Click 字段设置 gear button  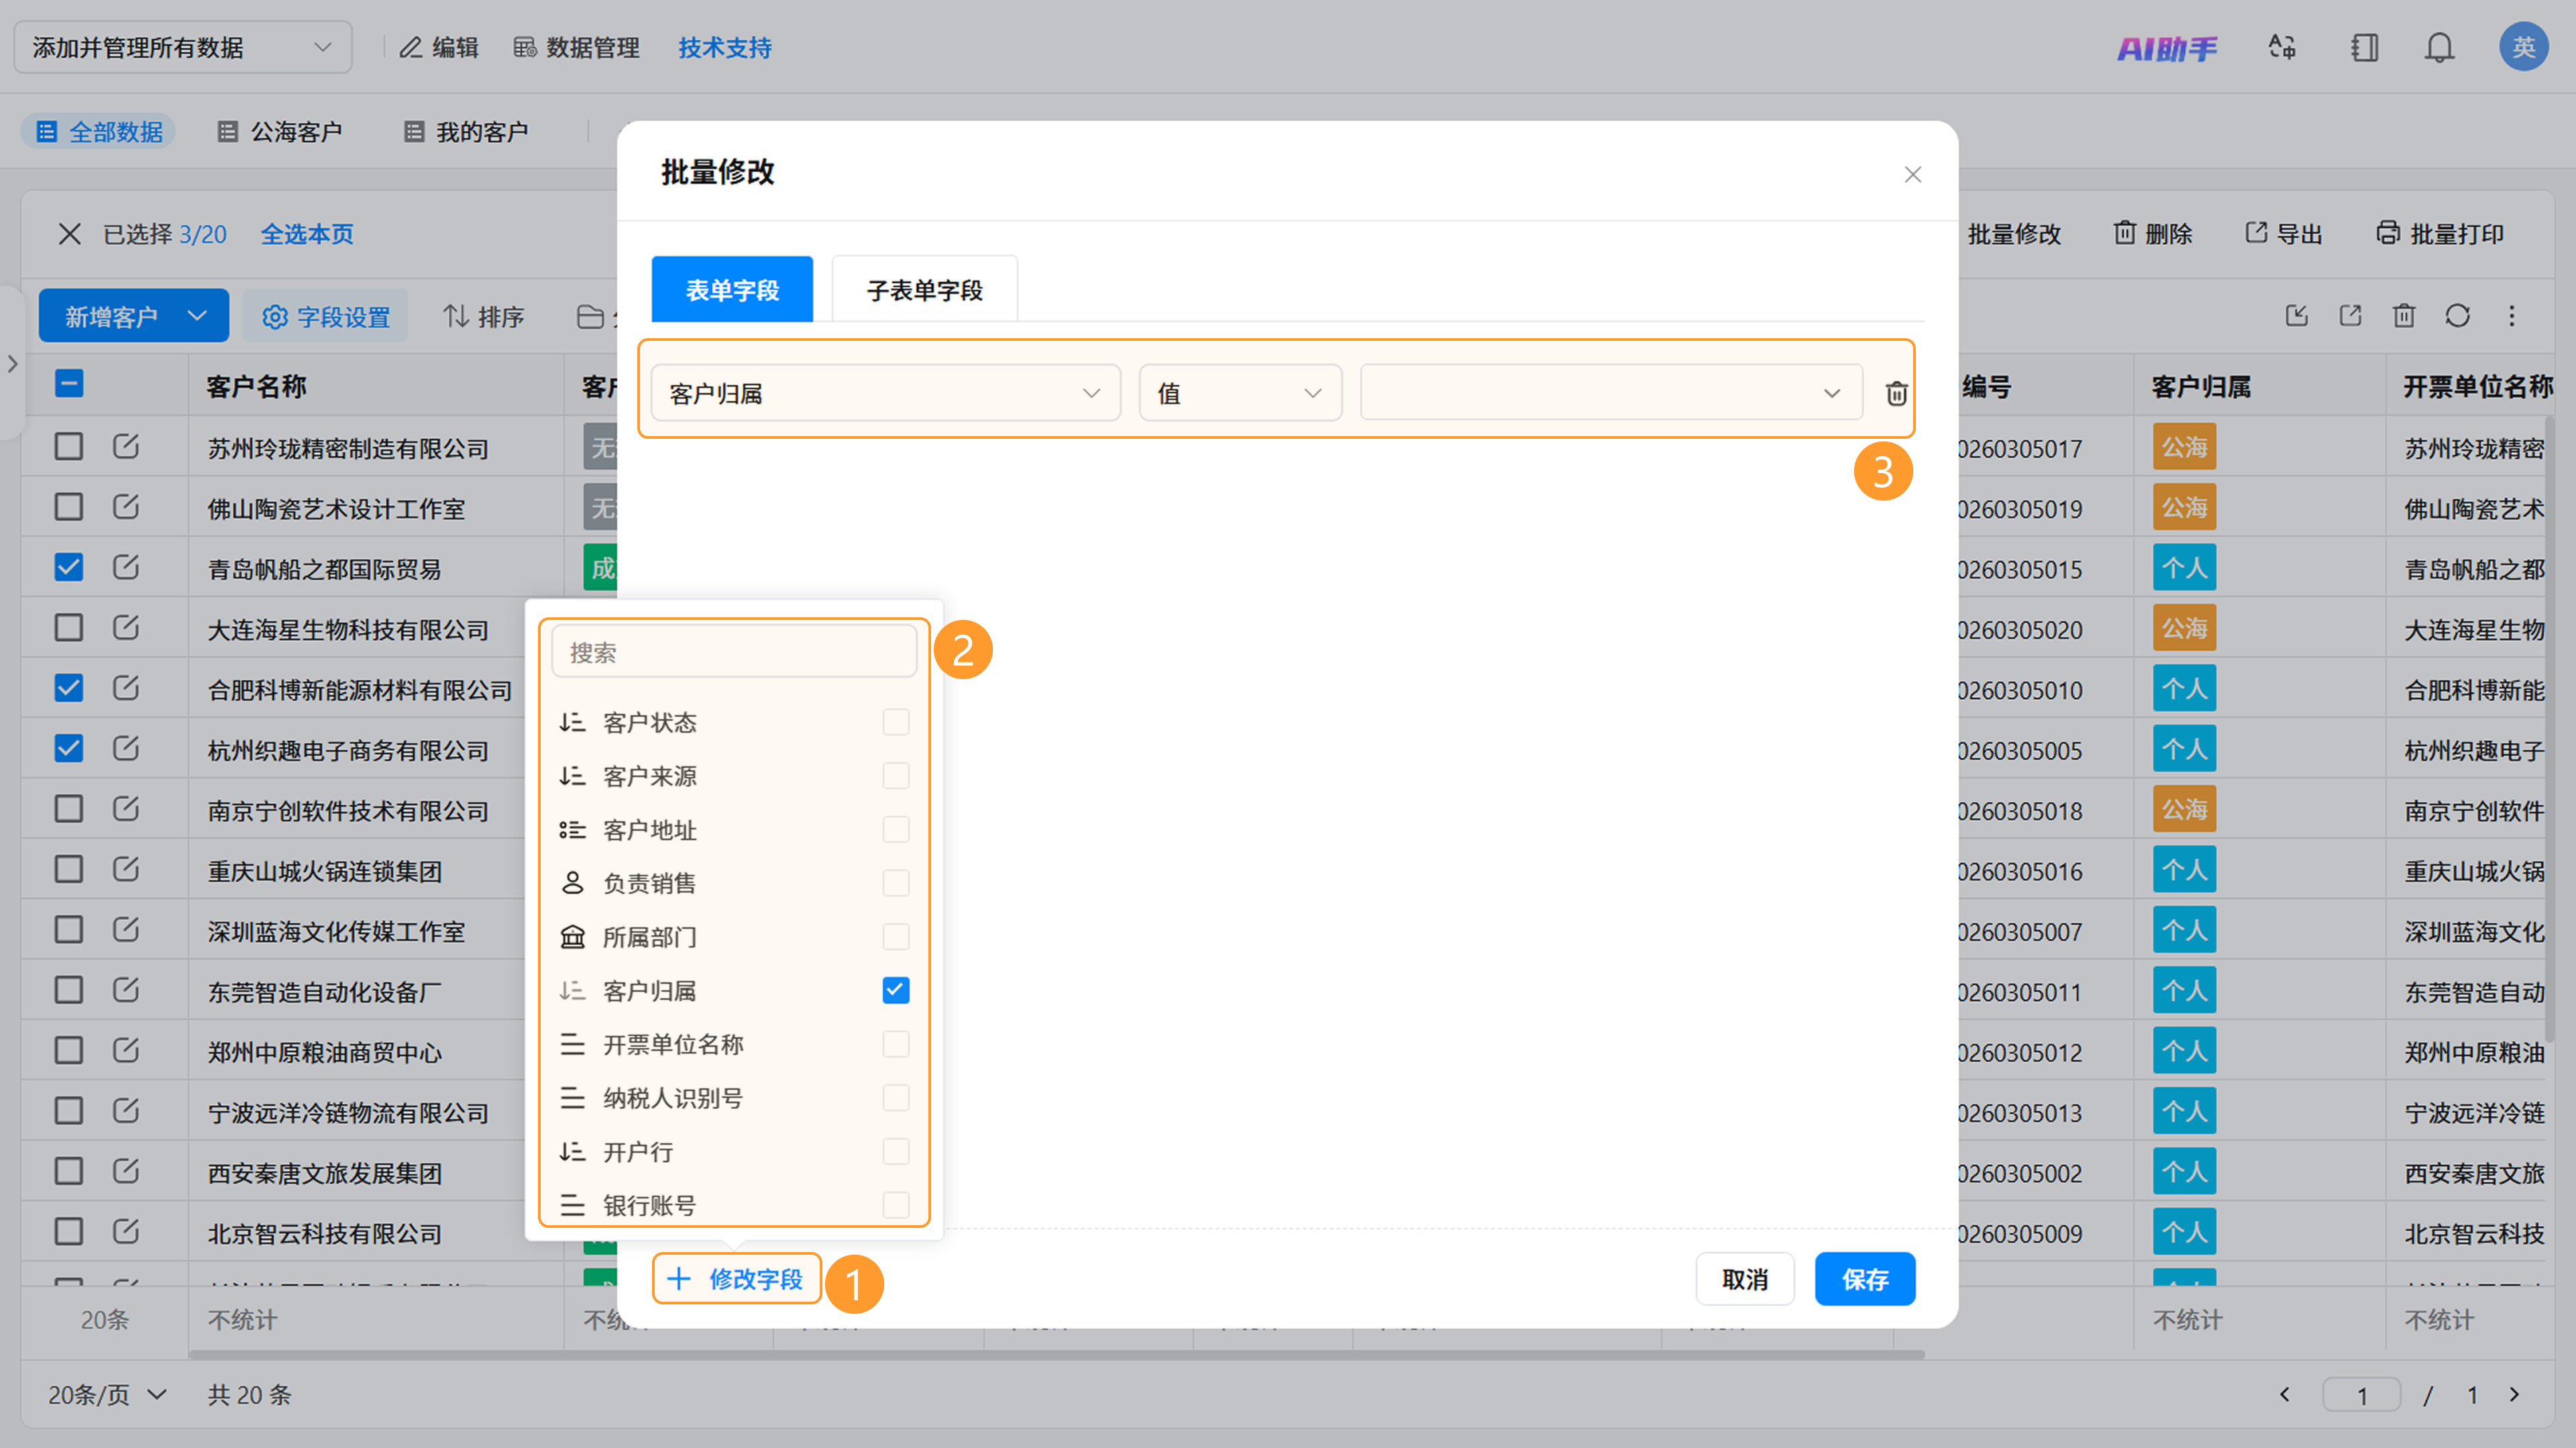click(x=326, y=316)
